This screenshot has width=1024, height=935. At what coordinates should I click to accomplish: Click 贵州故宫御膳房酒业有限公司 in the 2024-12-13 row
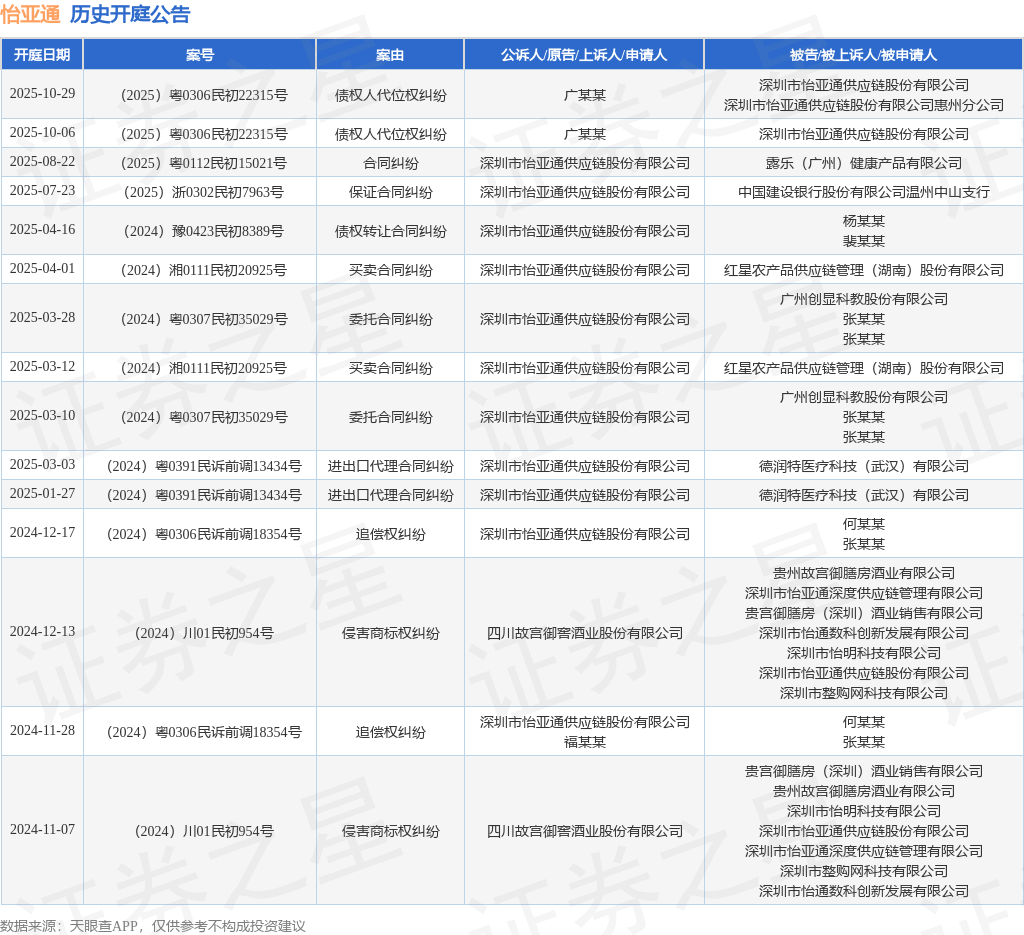tap(863, 573)
